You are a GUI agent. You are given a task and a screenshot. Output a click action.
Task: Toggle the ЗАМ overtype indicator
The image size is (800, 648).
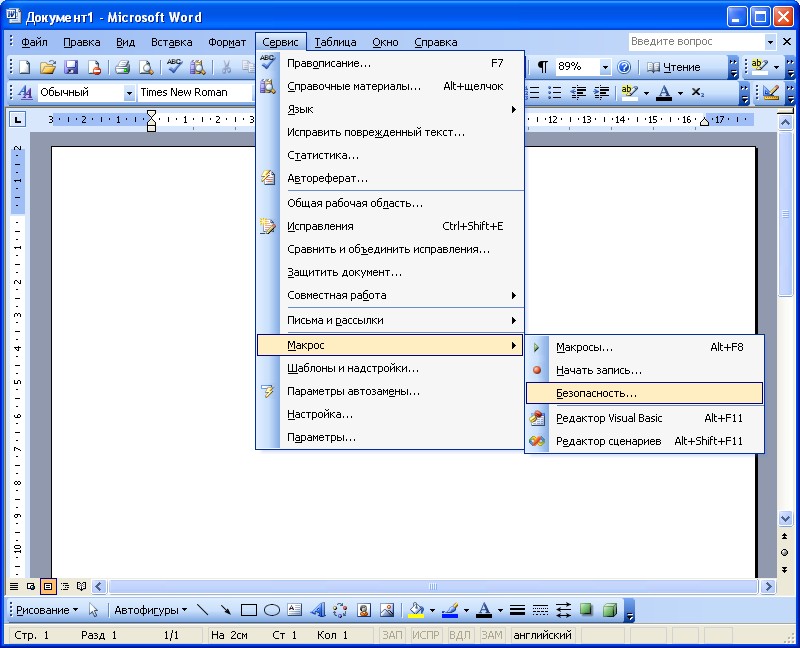(492, 635)
